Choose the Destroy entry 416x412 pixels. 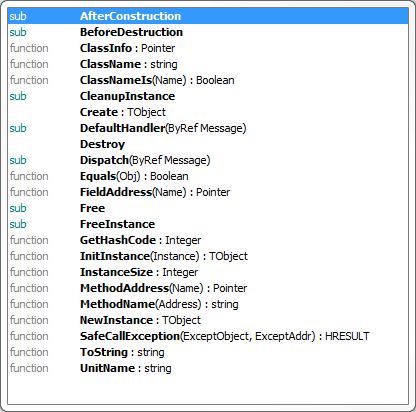(x=208, y=144)
